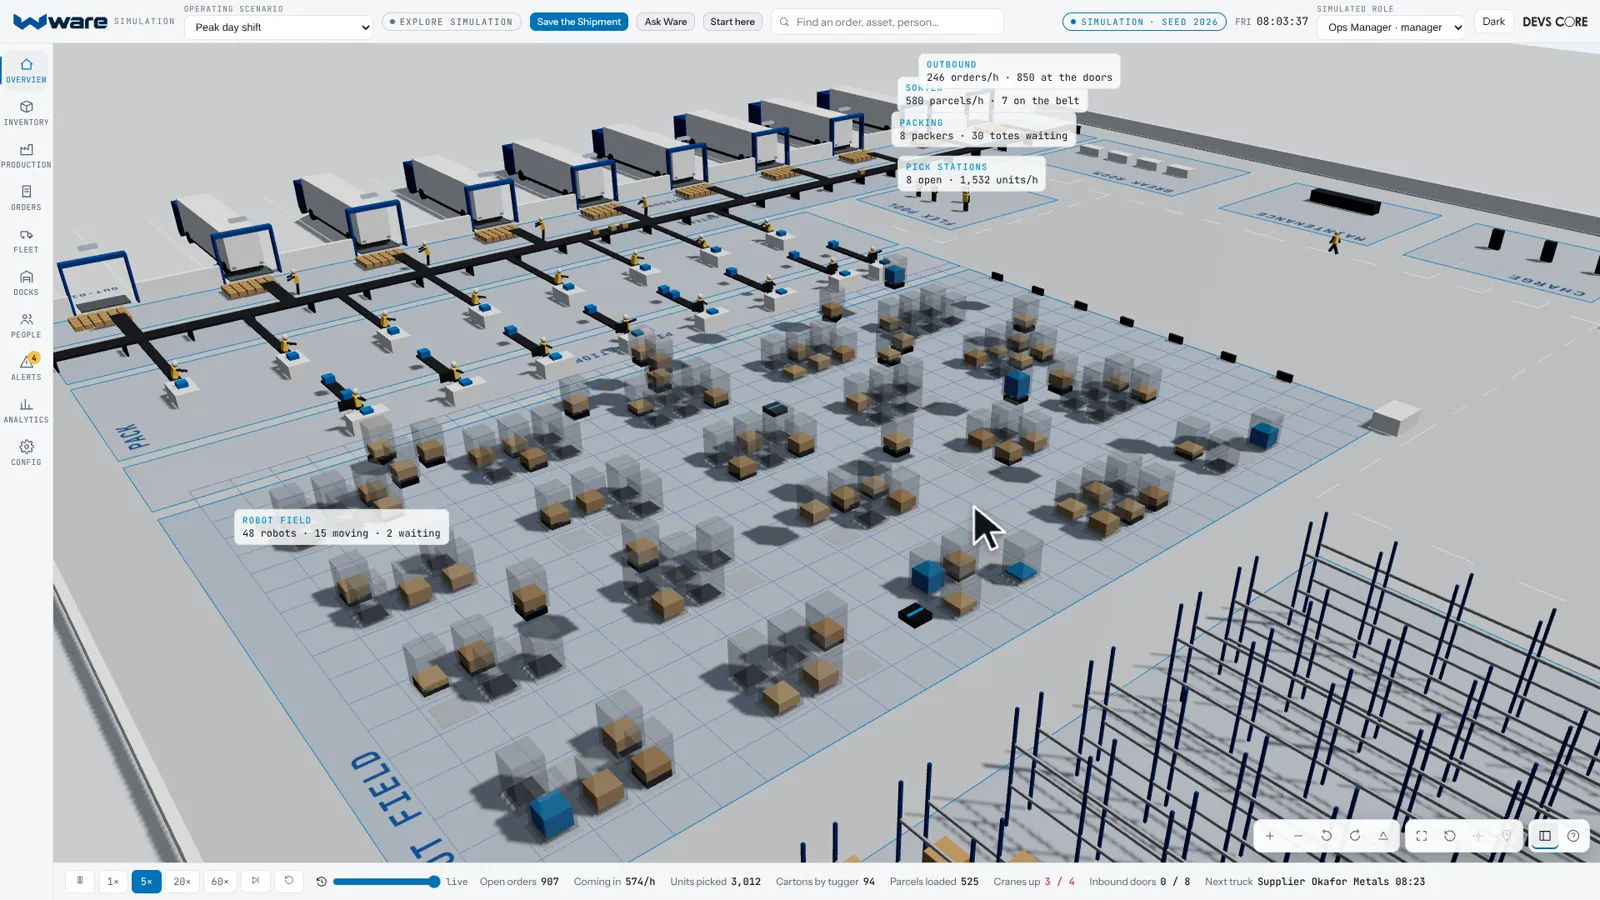Click the Outbound info label
The image size is (1600, 900).
(x=1019, y=71)
